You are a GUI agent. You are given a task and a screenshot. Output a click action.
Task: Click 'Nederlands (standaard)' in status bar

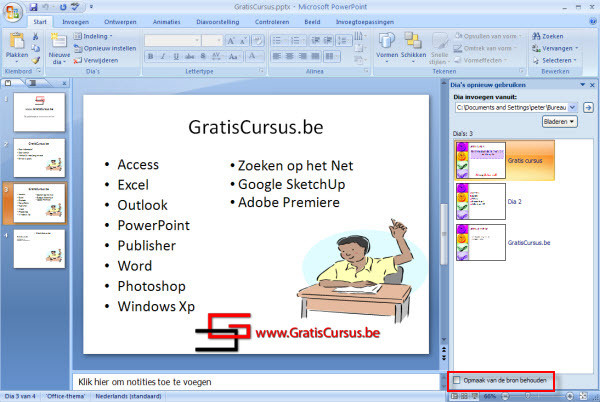128,396
